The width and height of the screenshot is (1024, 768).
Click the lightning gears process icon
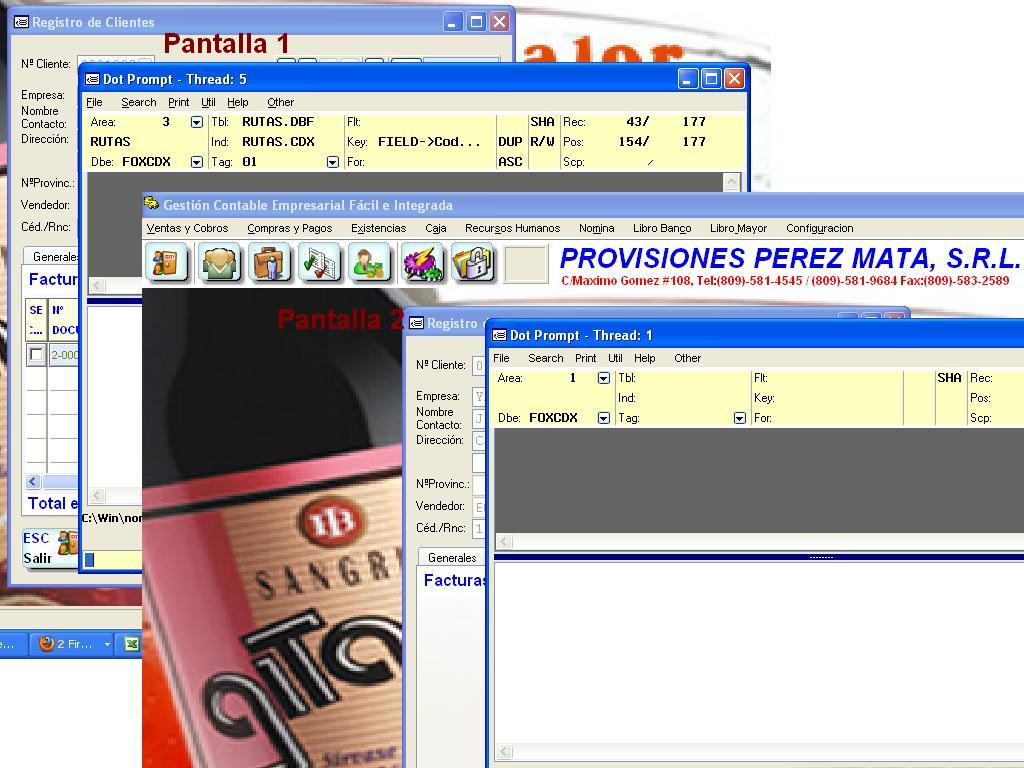(x=422, y=263)
